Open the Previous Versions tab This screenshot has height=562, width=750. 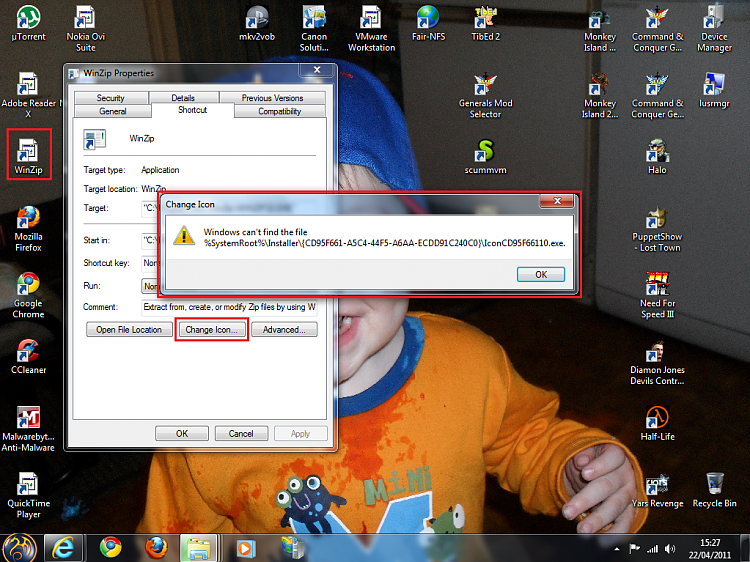273,98
